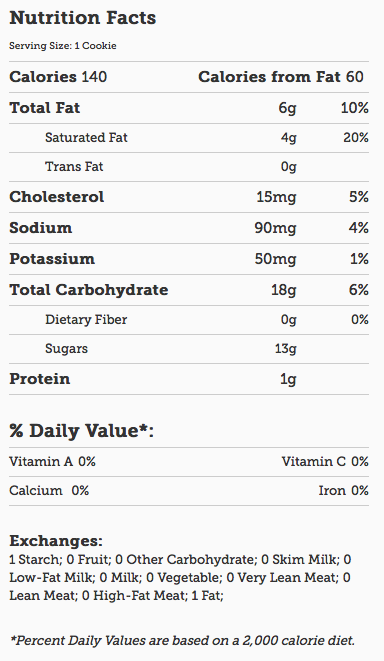Select the Total Carbohydrate label
The height and width of the screenshot is (661, 384).
point(89,290)
